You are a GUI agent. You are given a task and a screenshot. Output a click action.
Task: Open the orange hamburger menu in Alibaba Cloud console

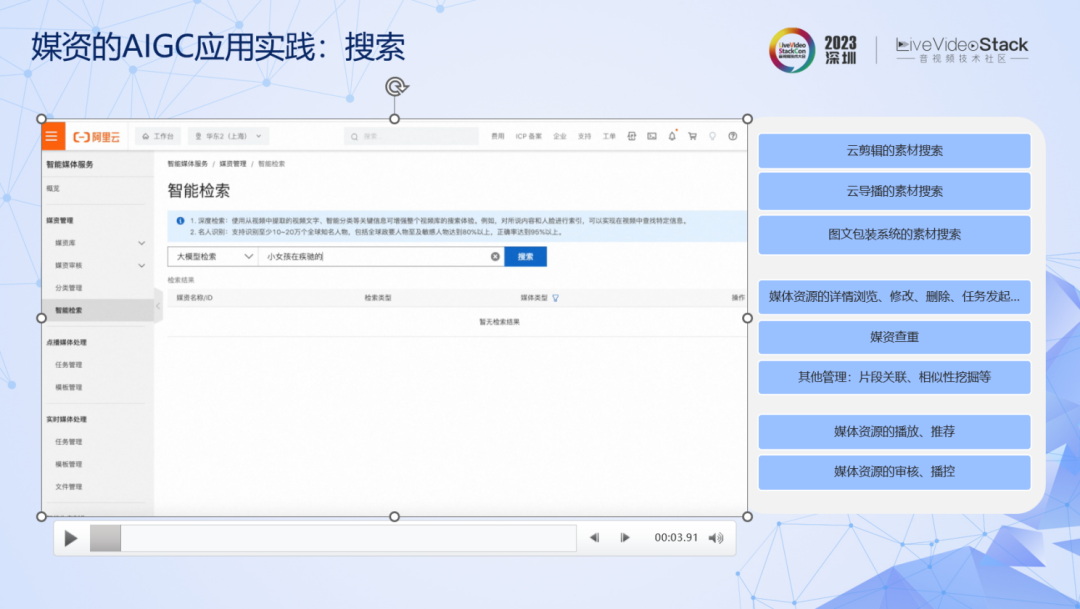pyautogui.click(x=52, y=136)
